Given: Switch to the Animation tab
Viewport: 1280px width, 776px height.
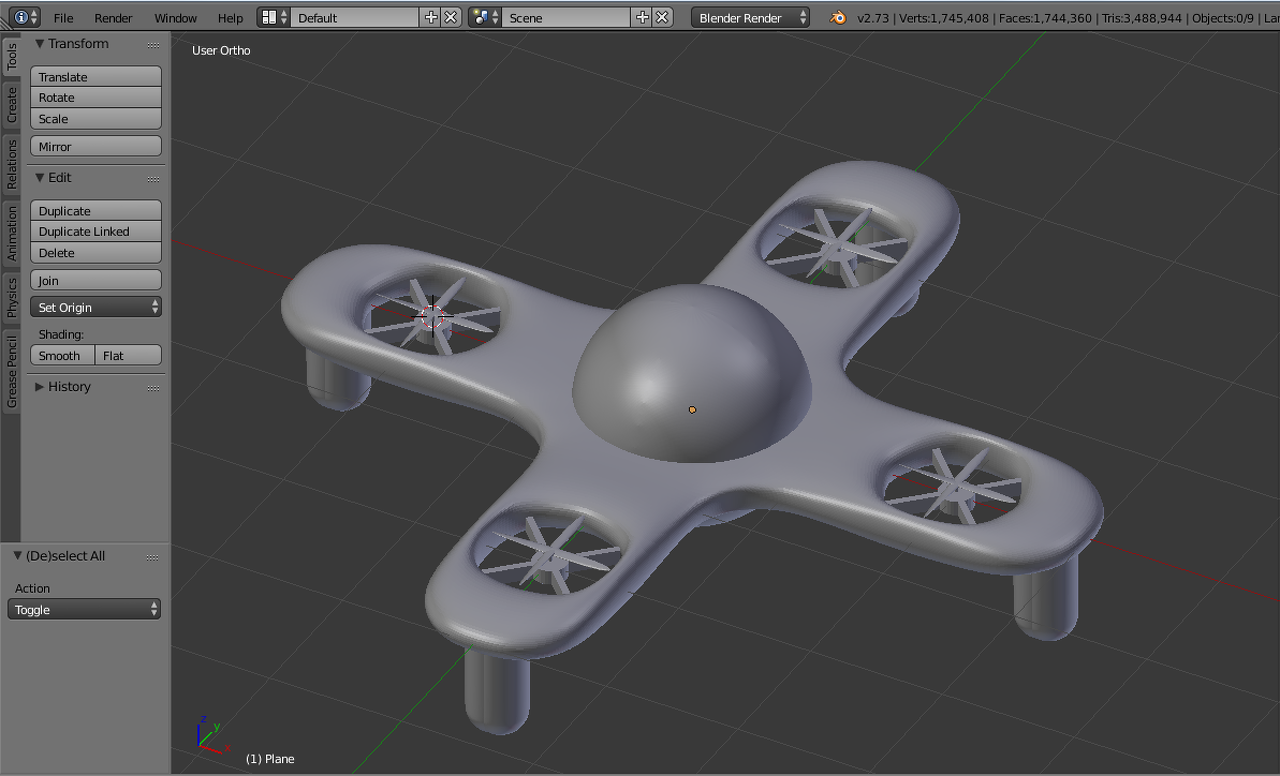Looking at the screenshot, I should point(12,233).
